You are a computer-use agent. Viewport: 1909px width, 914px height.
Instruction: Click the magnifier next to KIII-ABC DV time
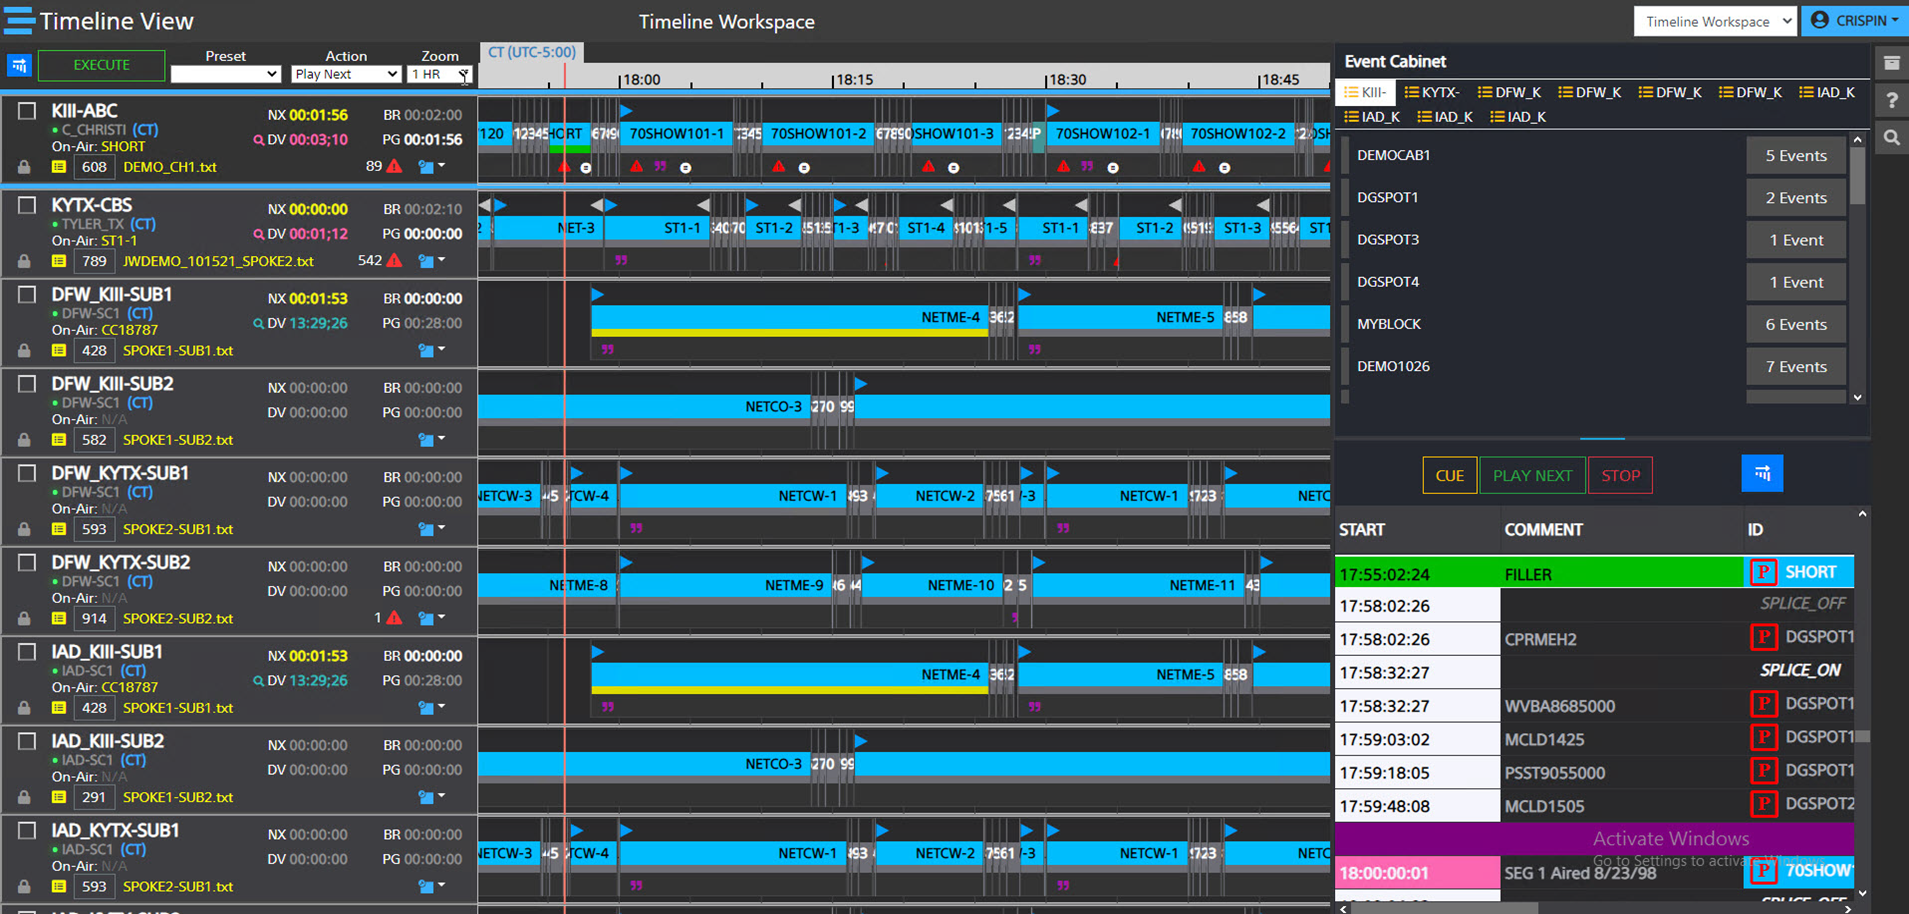[258, 140]
